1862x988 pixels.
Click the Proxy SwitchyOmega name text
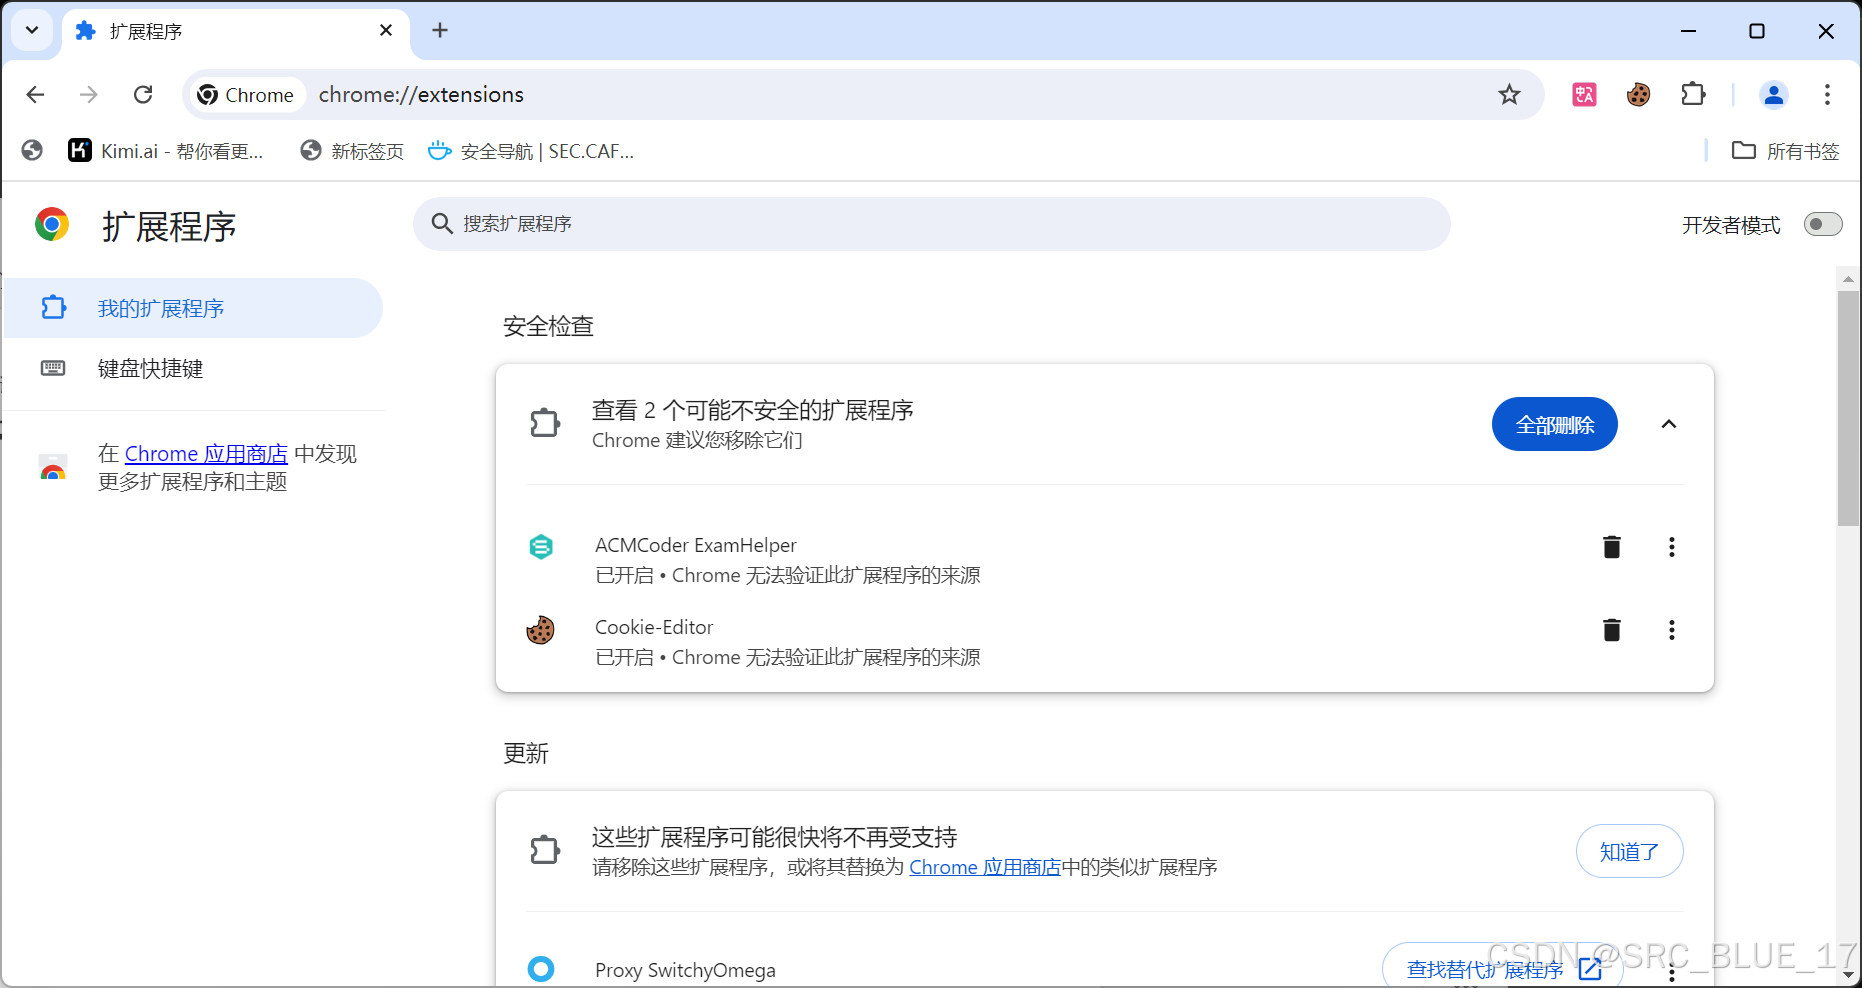tap(685, 970)
